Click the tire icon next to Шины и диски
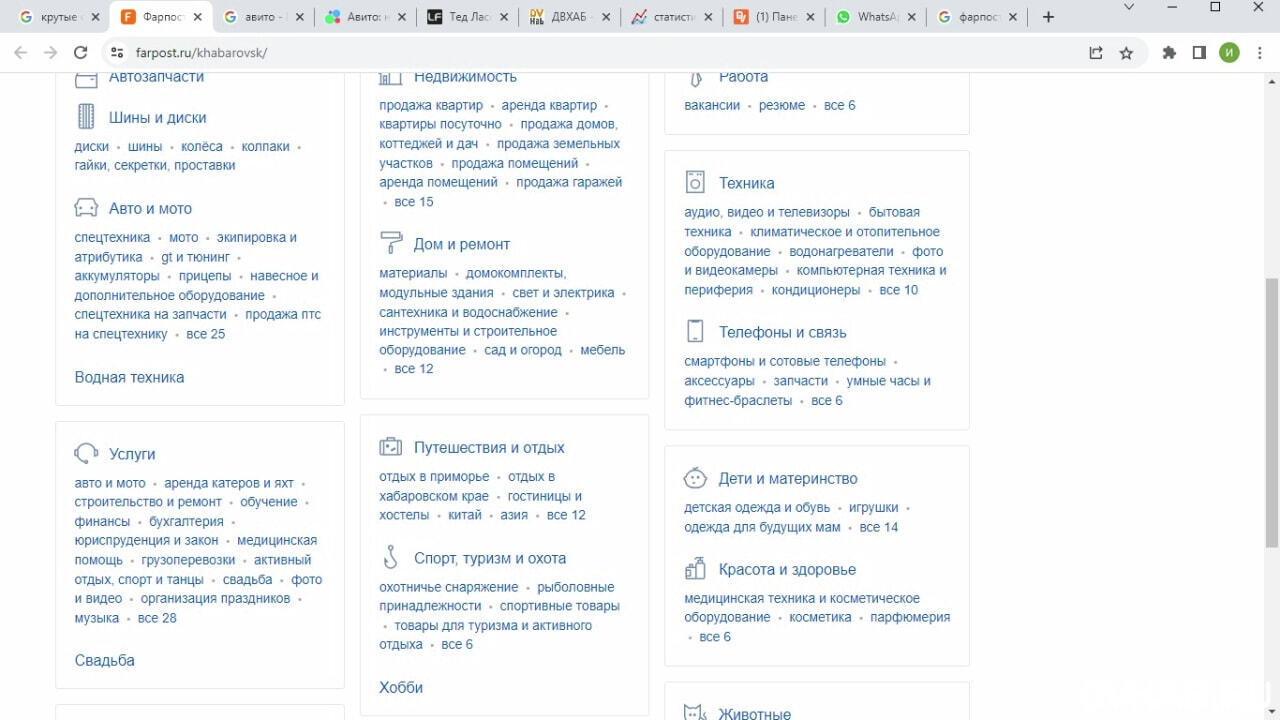This screenshot has width=1280, height=720. [86, 117]
